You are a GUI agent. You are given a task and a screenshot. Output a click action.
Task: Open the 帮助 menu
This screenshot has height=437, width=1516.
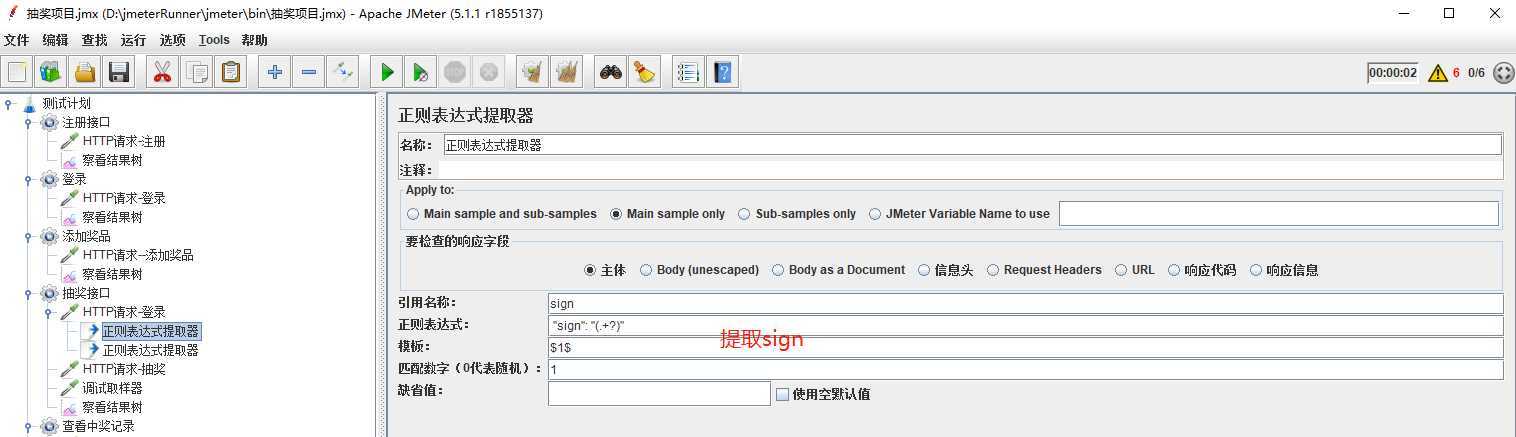tap(254, 40)
